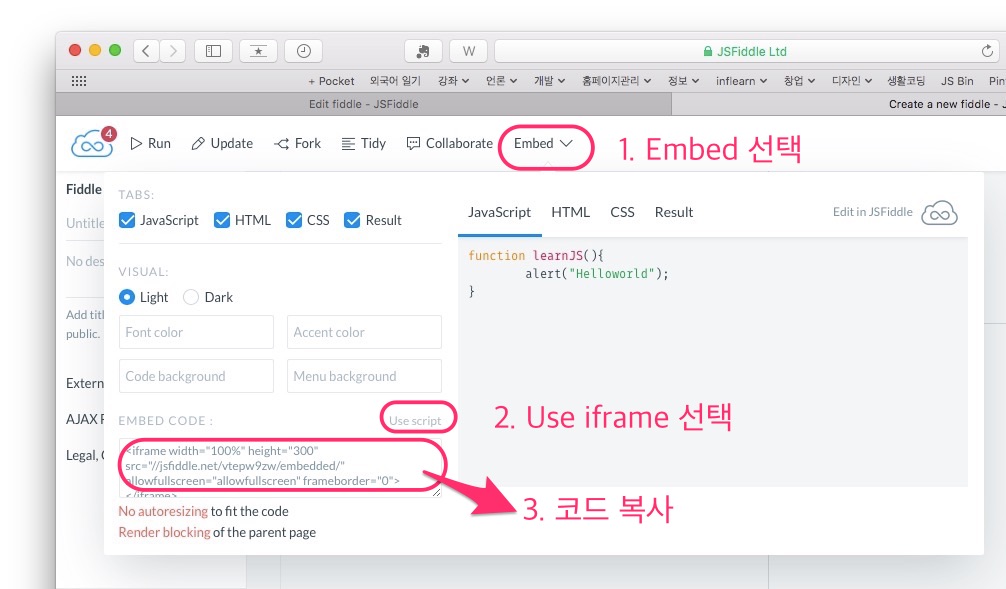The height and width of the screenshot is (589, 1006).
Task: Click the W extension button
Action: click(468, 51)
